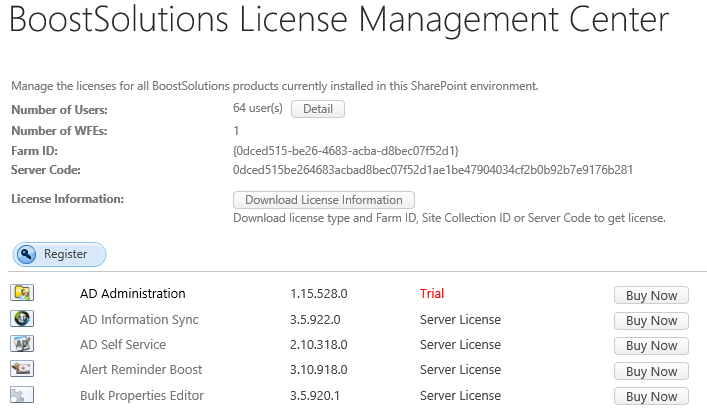Screen dimensions: 707x411
Task: Click the AD Self Service product icon
Action: click(22, 344)
